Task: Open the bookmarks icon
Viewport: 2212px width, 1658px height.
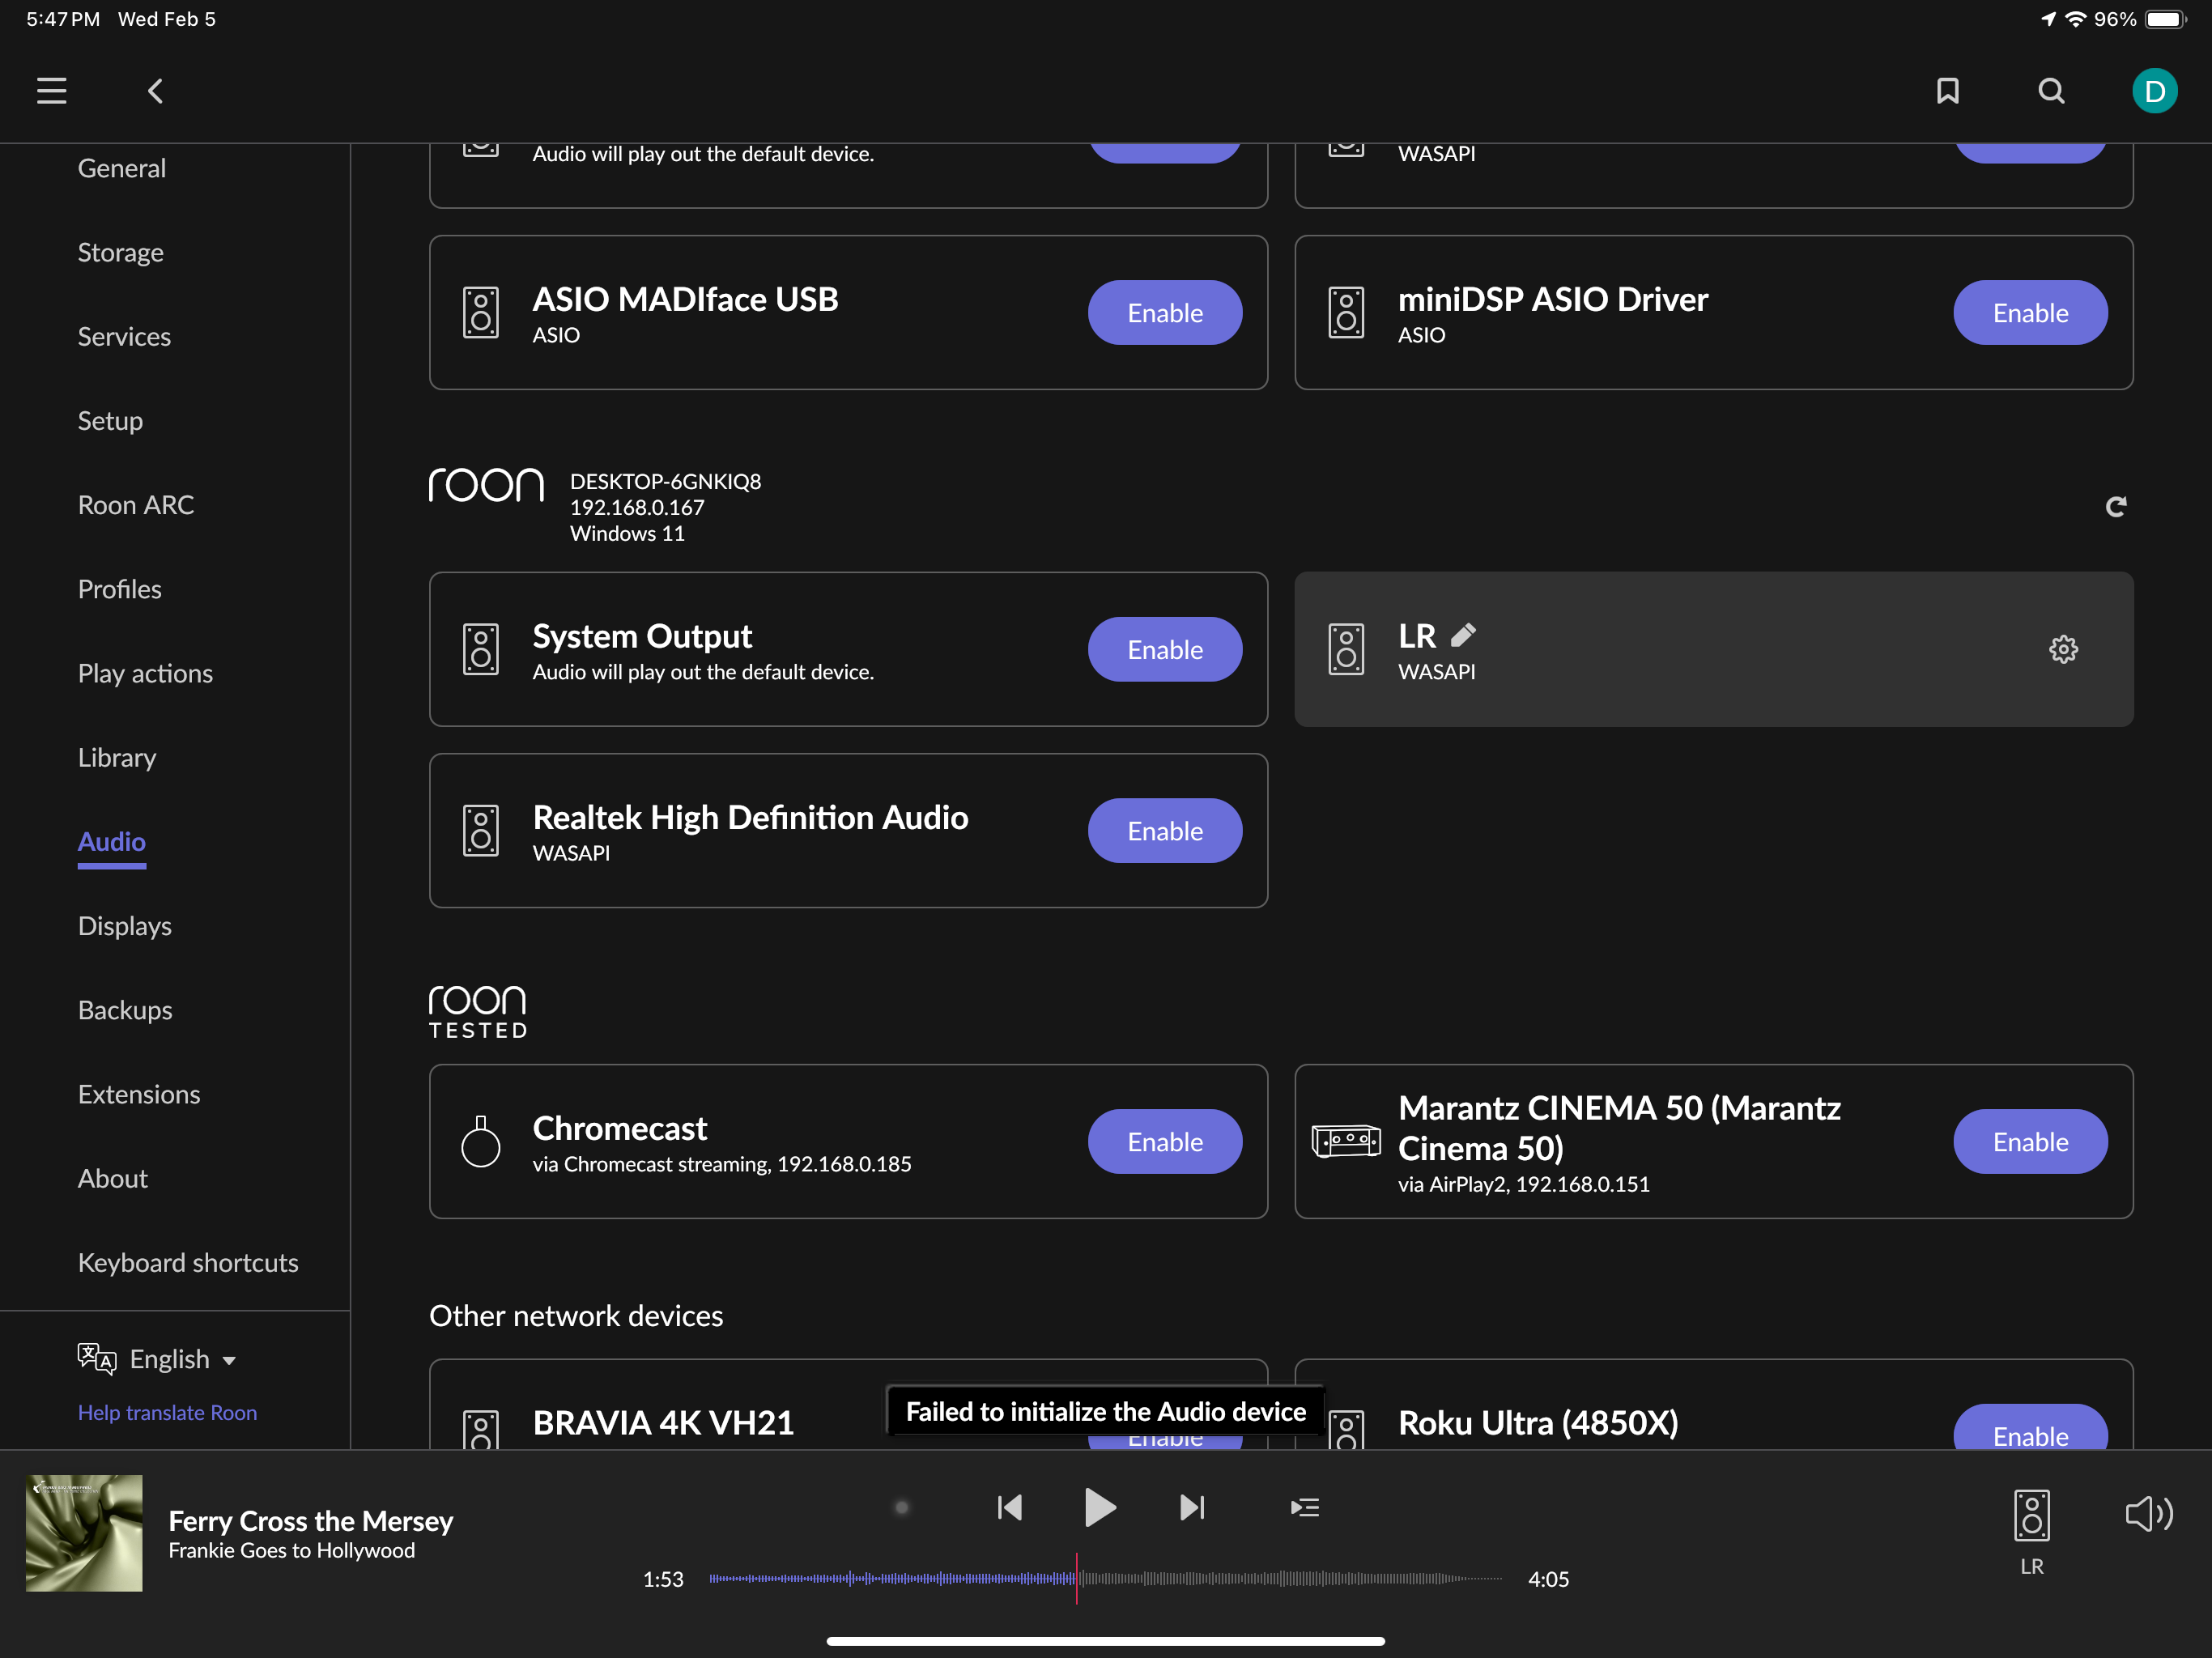Action: coord(1946,91)
